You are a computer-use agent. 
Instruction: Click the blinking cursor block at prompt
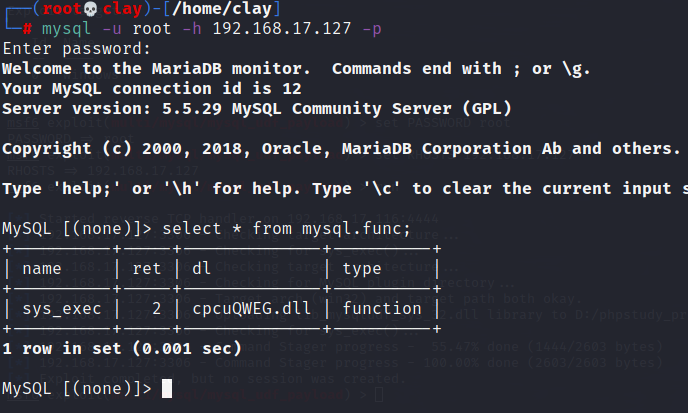click(167, 389)
